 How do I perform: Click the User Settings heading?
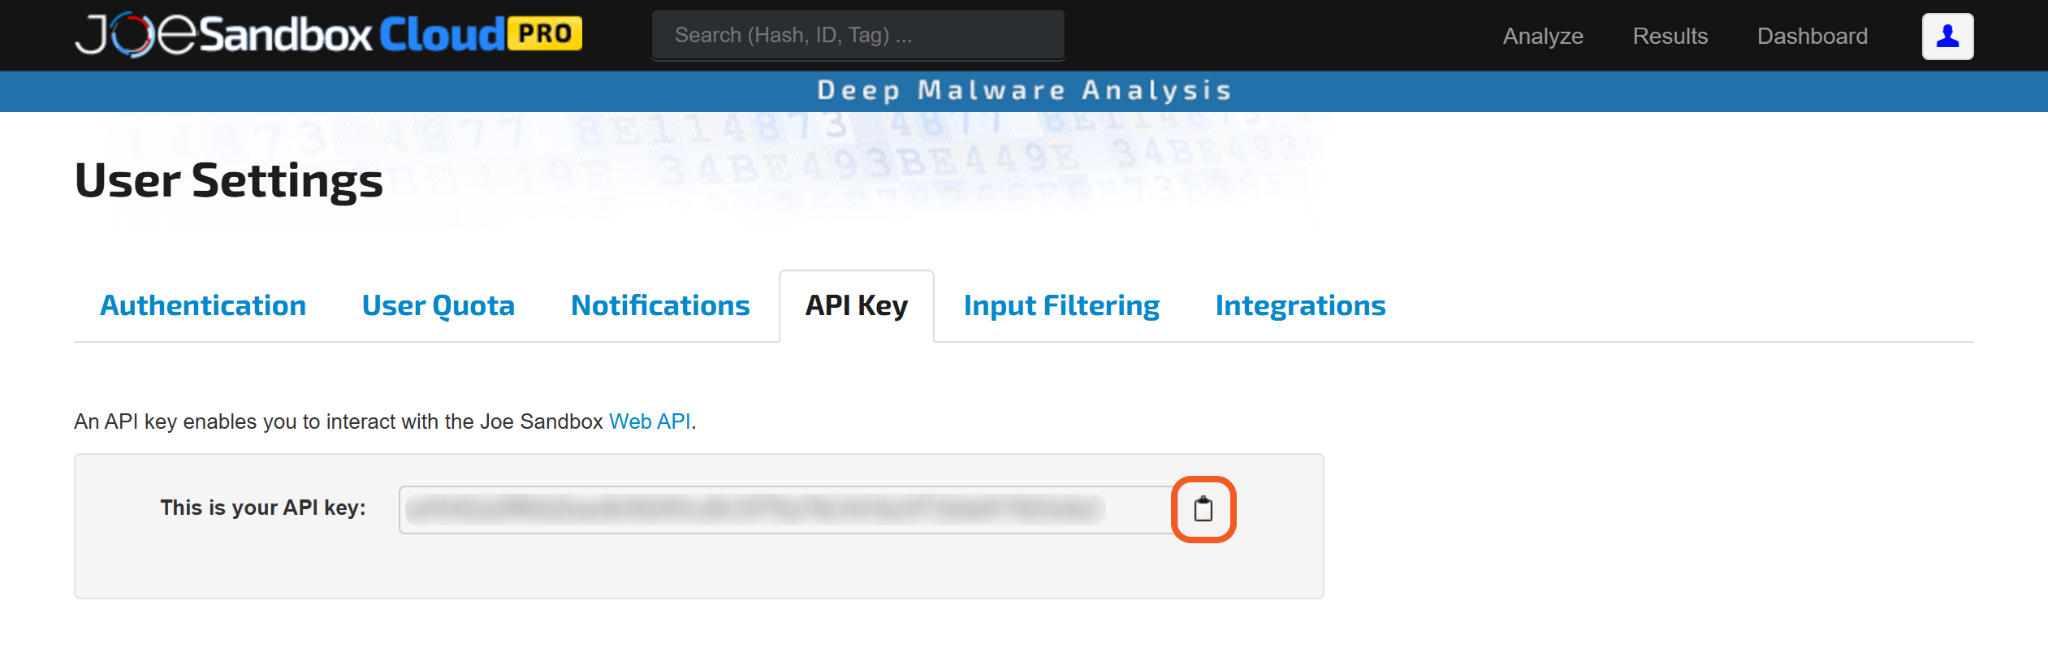(229, 181)
